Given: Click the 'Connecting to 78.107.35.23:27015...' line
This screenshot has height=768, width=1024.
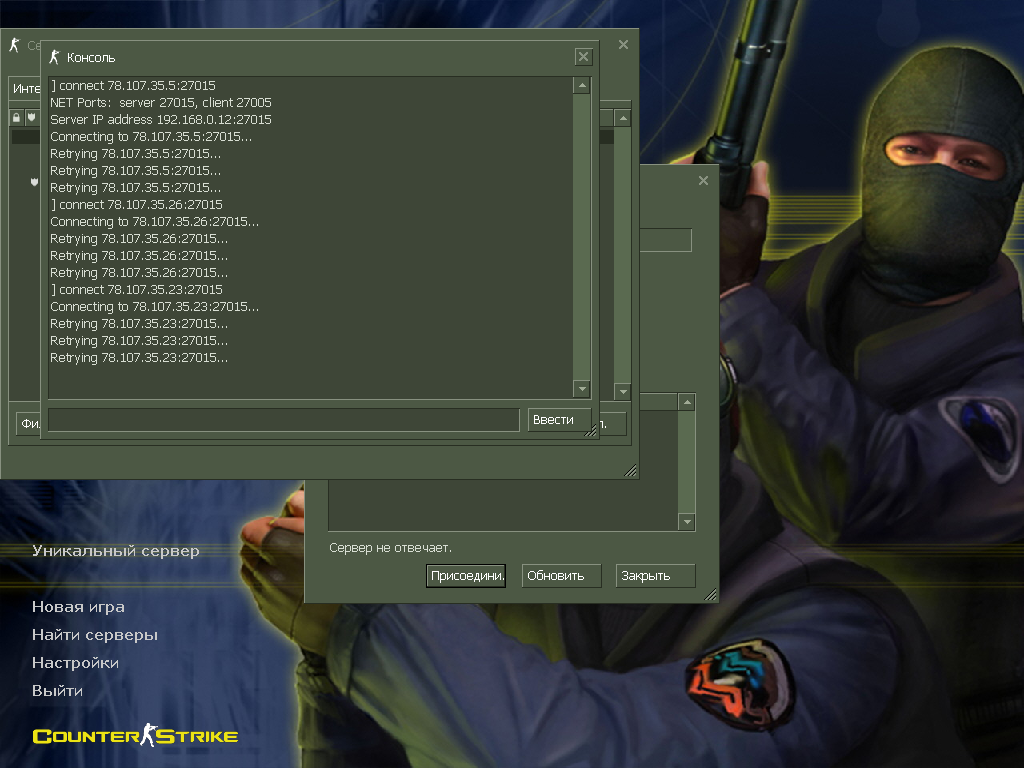Looking at the screenshot, I should click(155, 306).
